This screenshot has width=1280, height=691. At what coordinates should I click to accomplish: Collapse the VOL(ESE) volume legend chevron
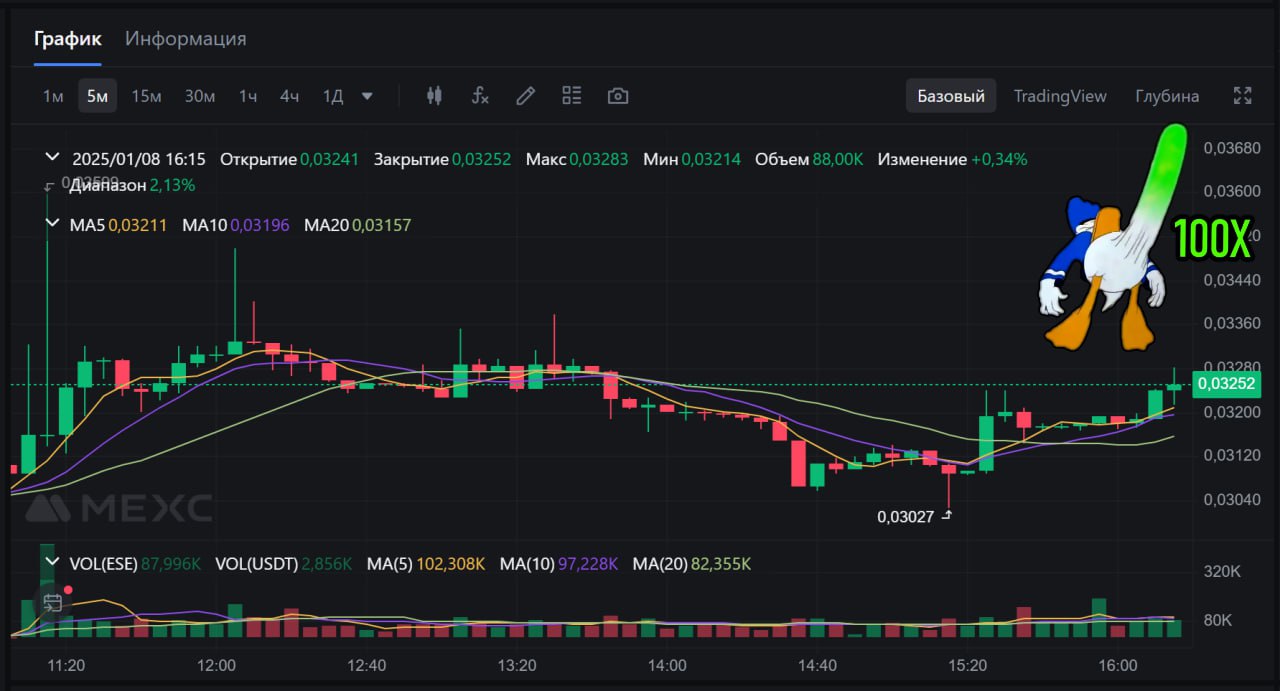(x=53, y=564)
